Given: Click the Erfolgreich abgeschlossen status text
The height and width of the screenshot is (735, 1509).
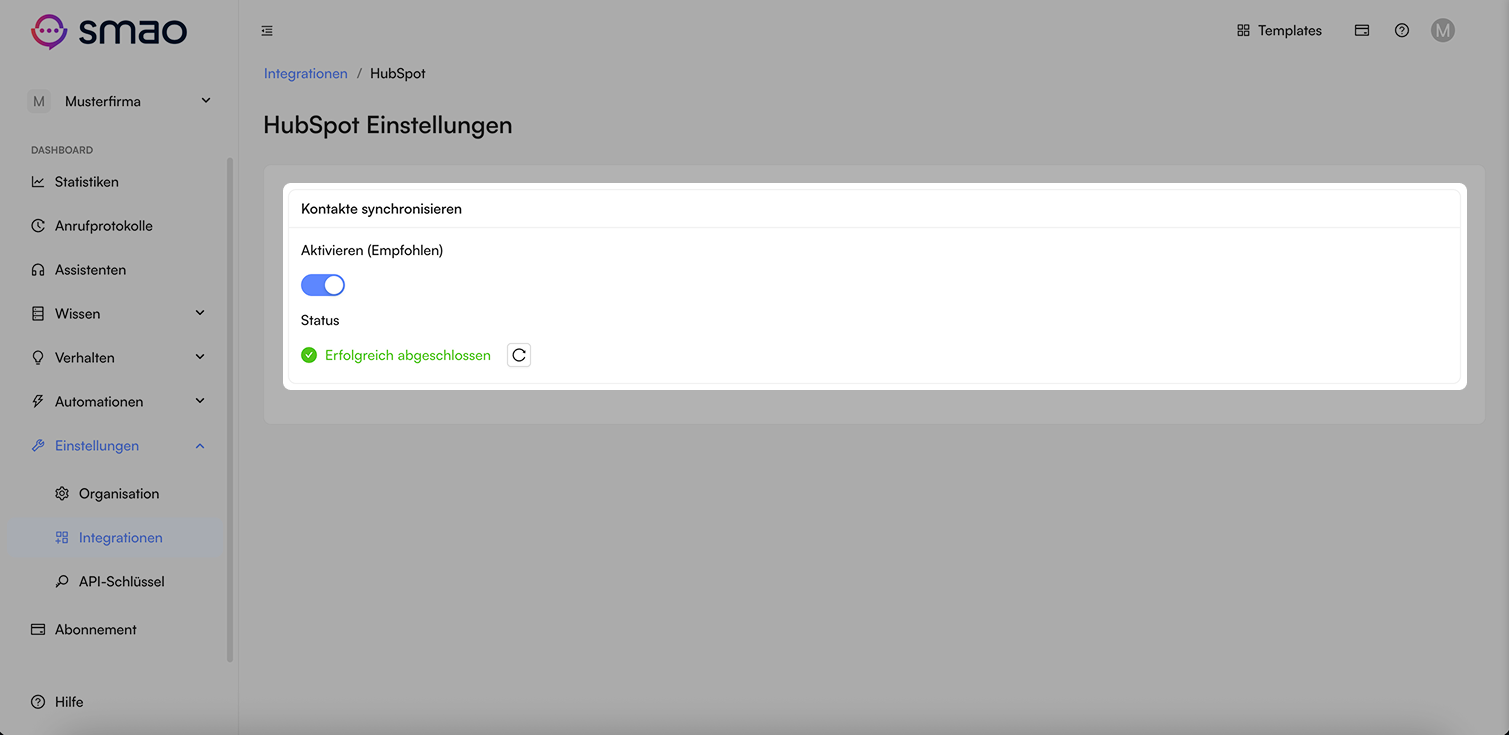Looking at the screenshot, I should [408, 355].
